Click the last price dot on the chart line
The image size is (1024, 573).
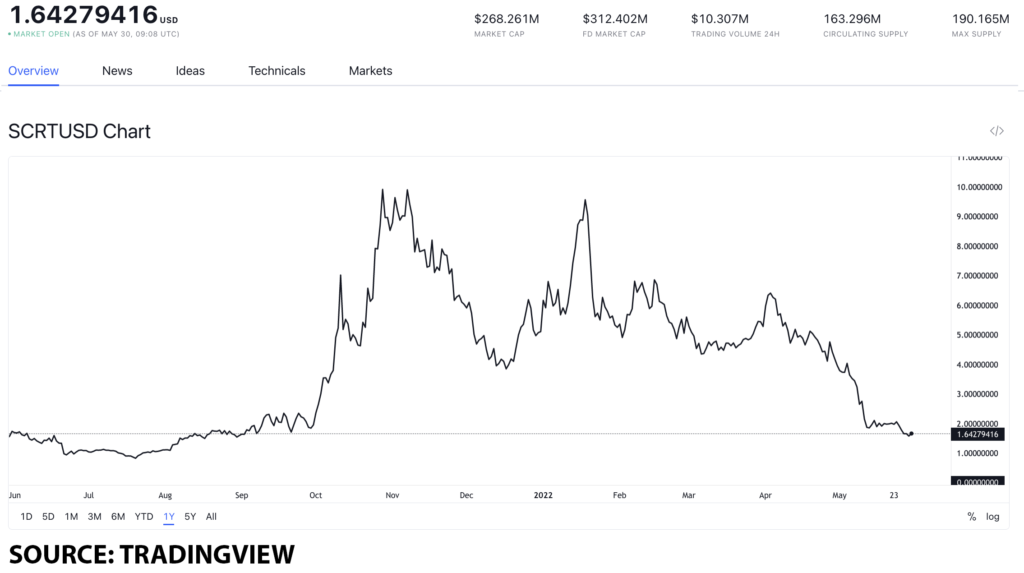tap(911, 433)
